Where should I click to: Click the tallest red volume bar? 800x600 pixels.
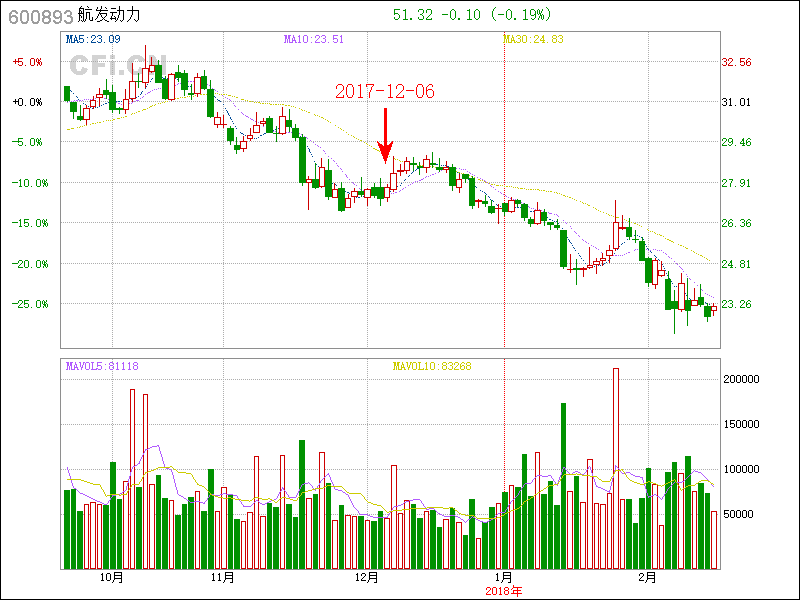(x=616, y=468)
